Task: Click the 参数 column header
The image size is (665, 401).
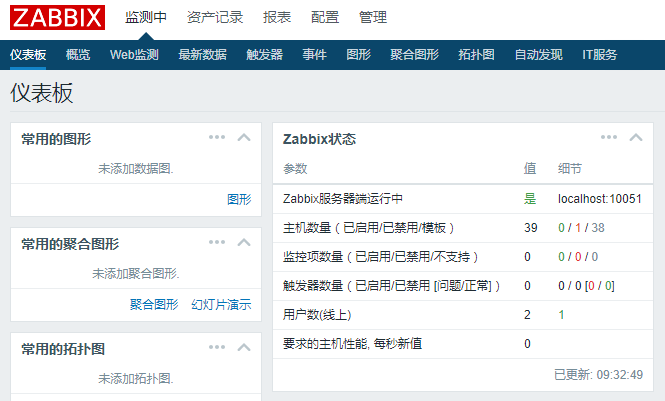Action: tap(295, 169)
